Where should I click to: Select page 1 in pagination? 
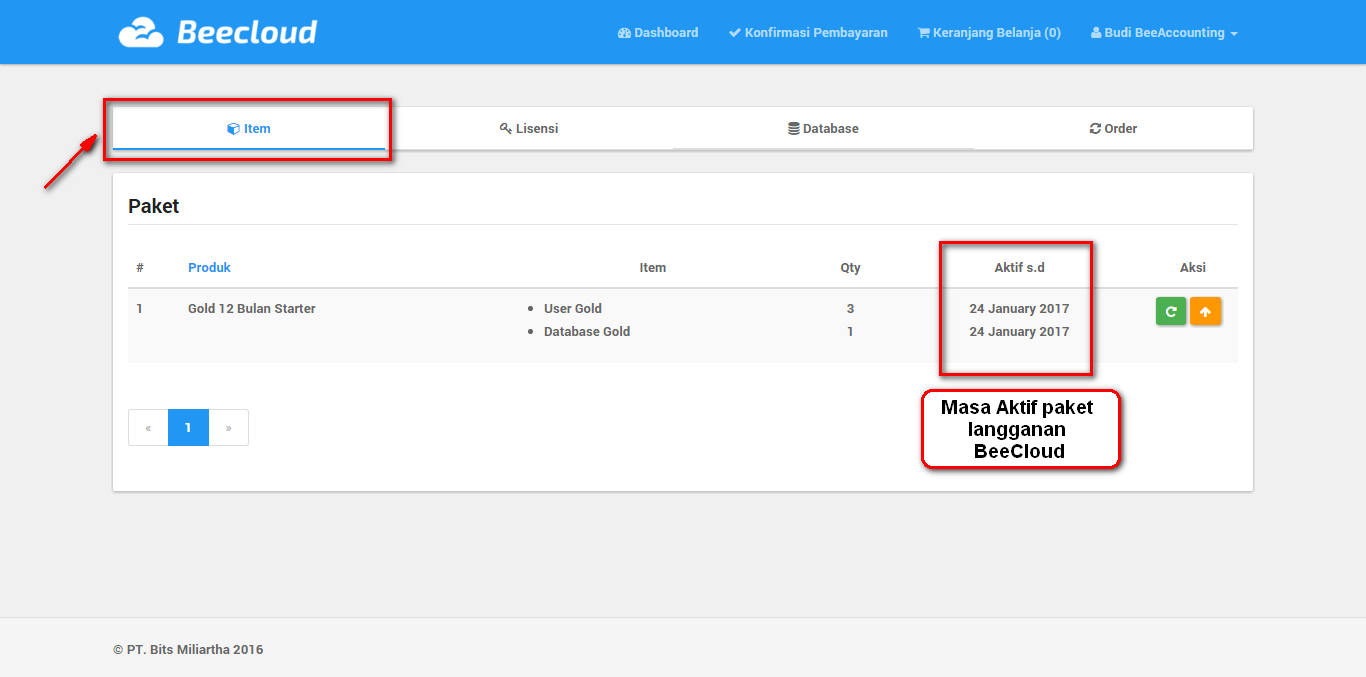[x=188, y=428]
